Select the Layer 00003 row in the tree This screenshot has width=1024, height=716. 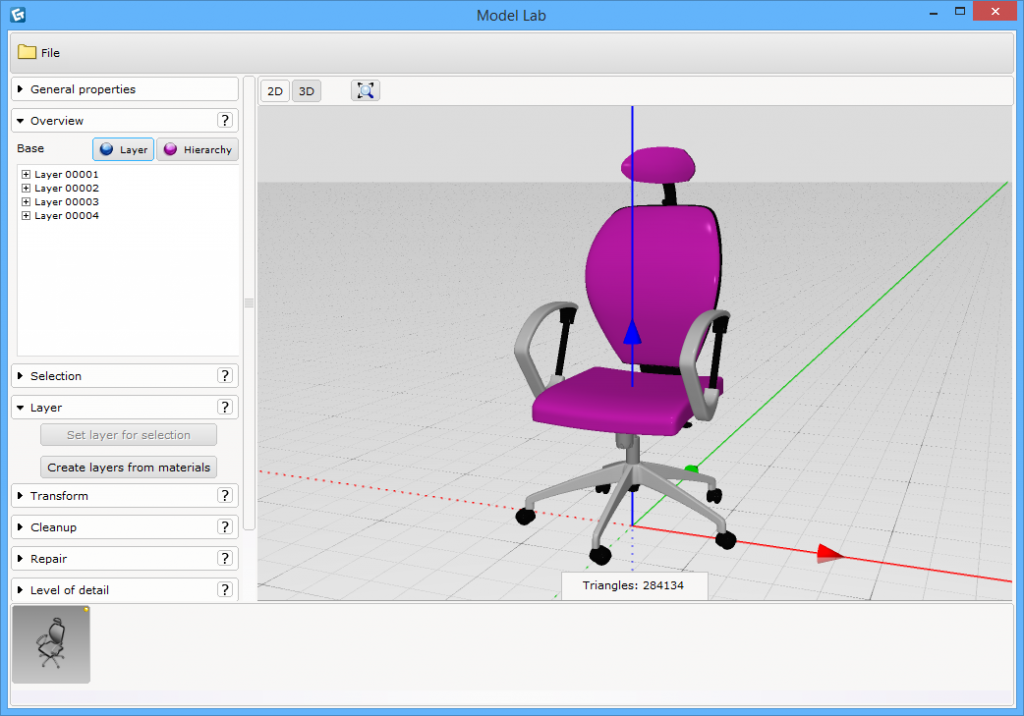[x=67, y=202]
